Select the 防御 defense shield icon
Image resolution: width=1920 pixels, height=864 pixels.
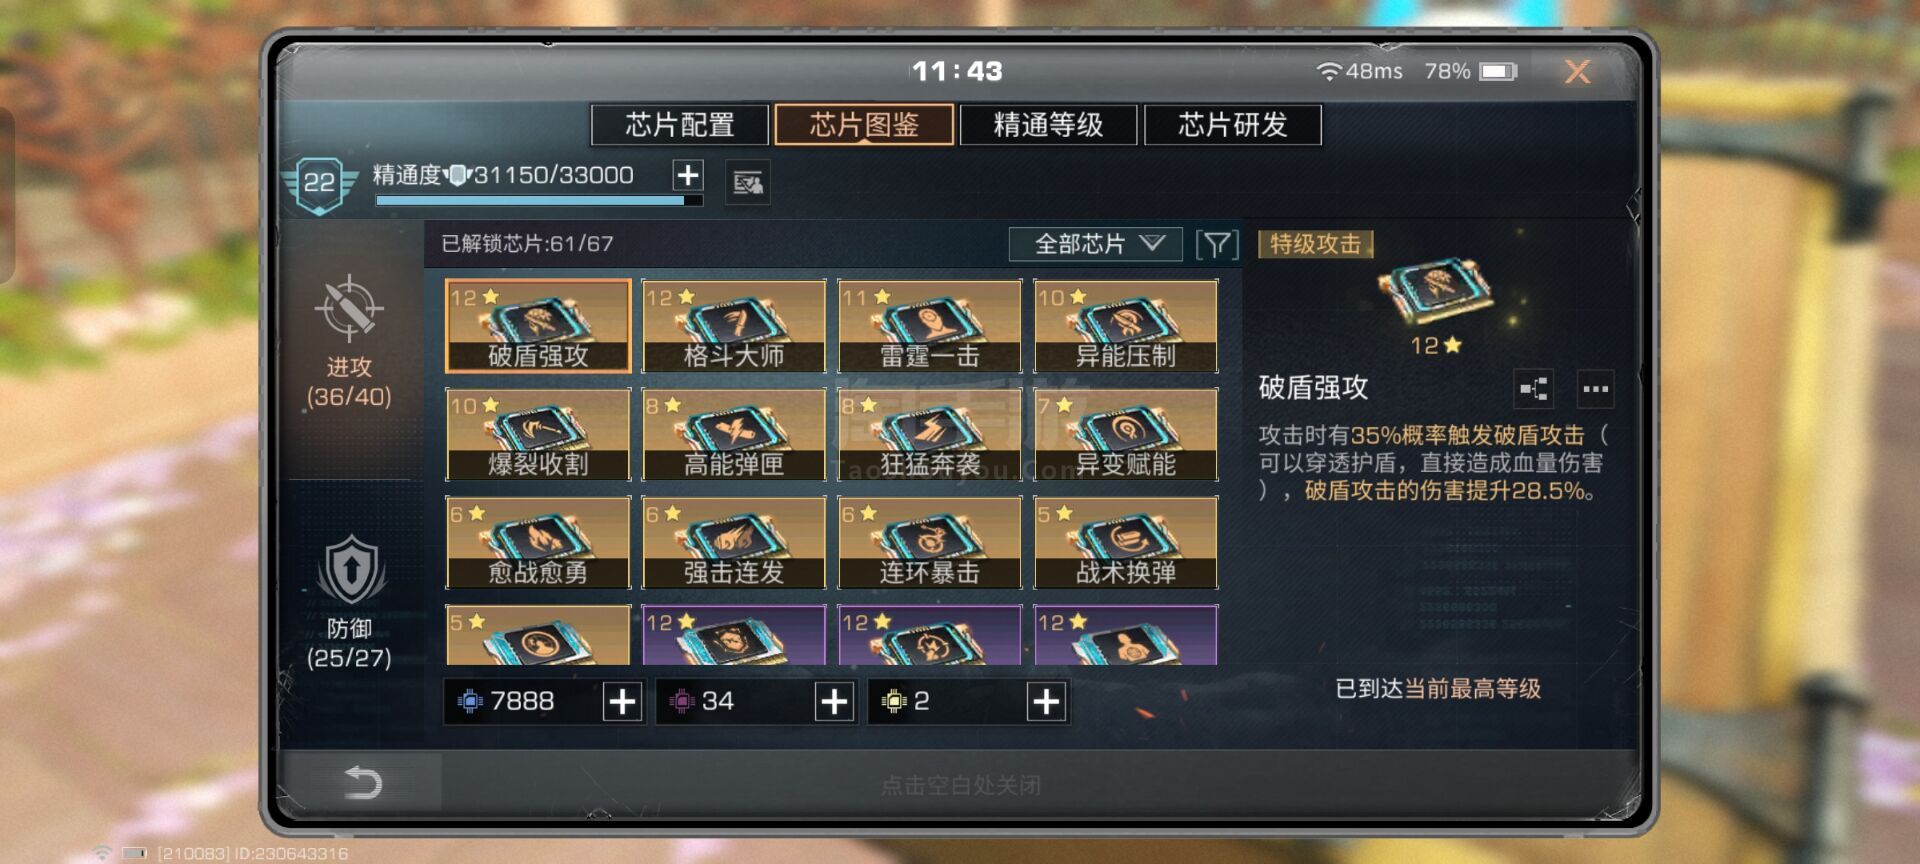point(350,571)
